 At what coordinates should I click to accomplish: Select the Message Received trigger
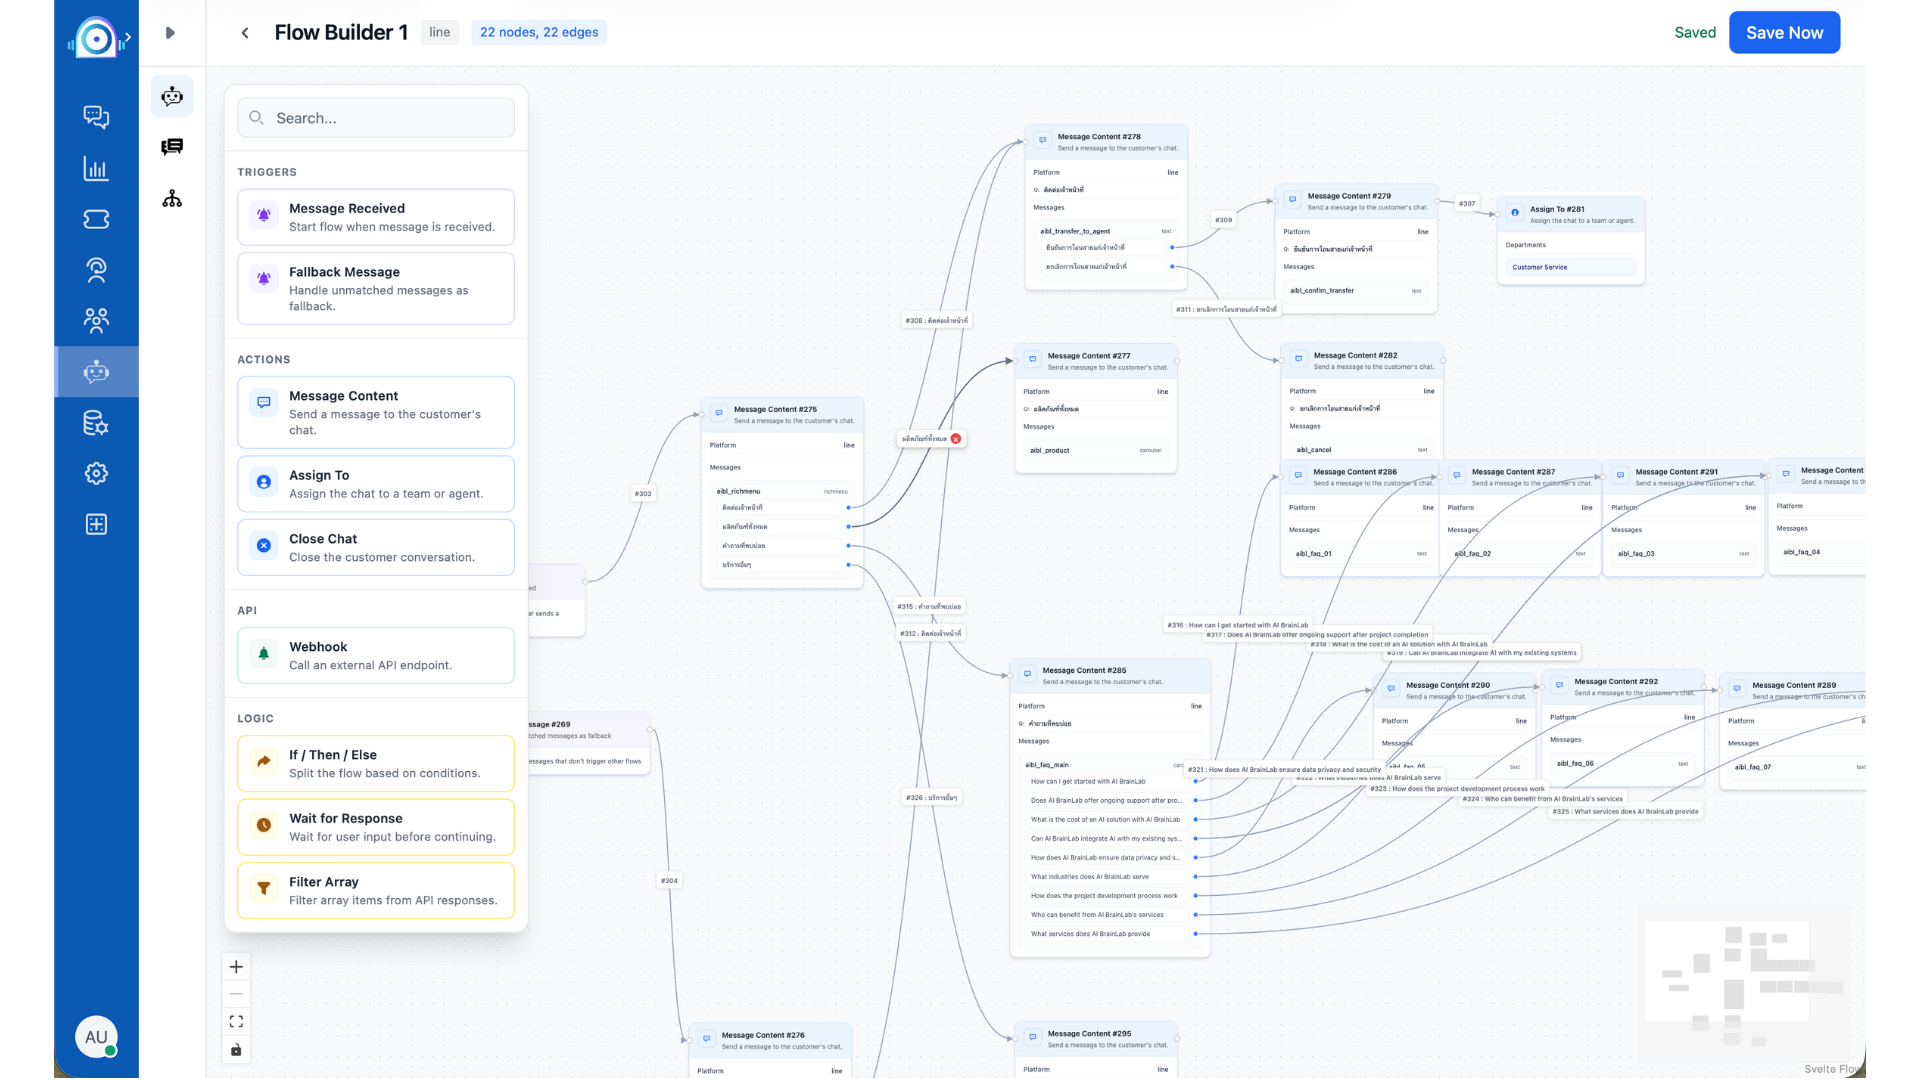[376, 217]
